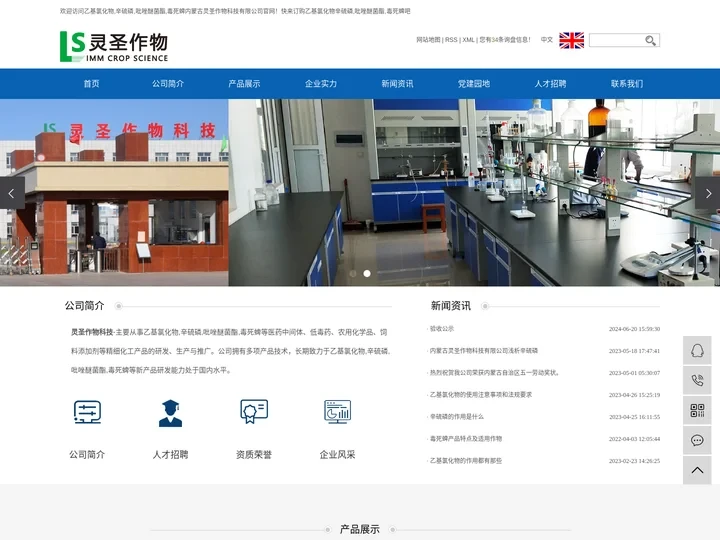Click the 产品展示 section heading
This screenshot has width=720, height=540.
click(360, 529)
